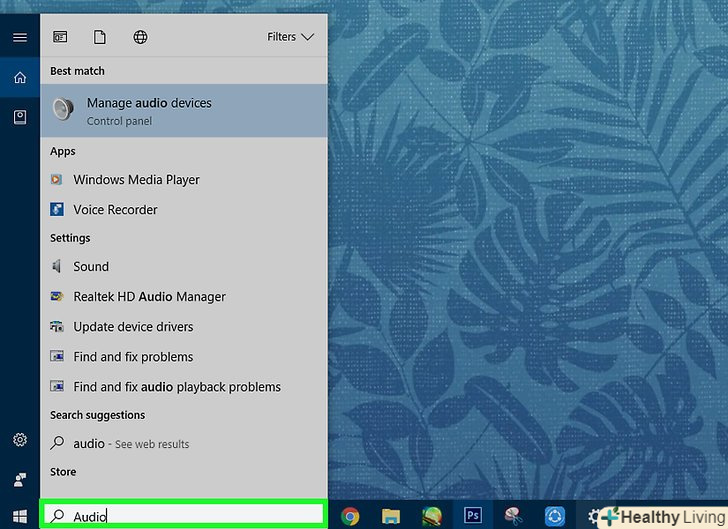
Task: Select Update device drivers
Action: (133, 327)
